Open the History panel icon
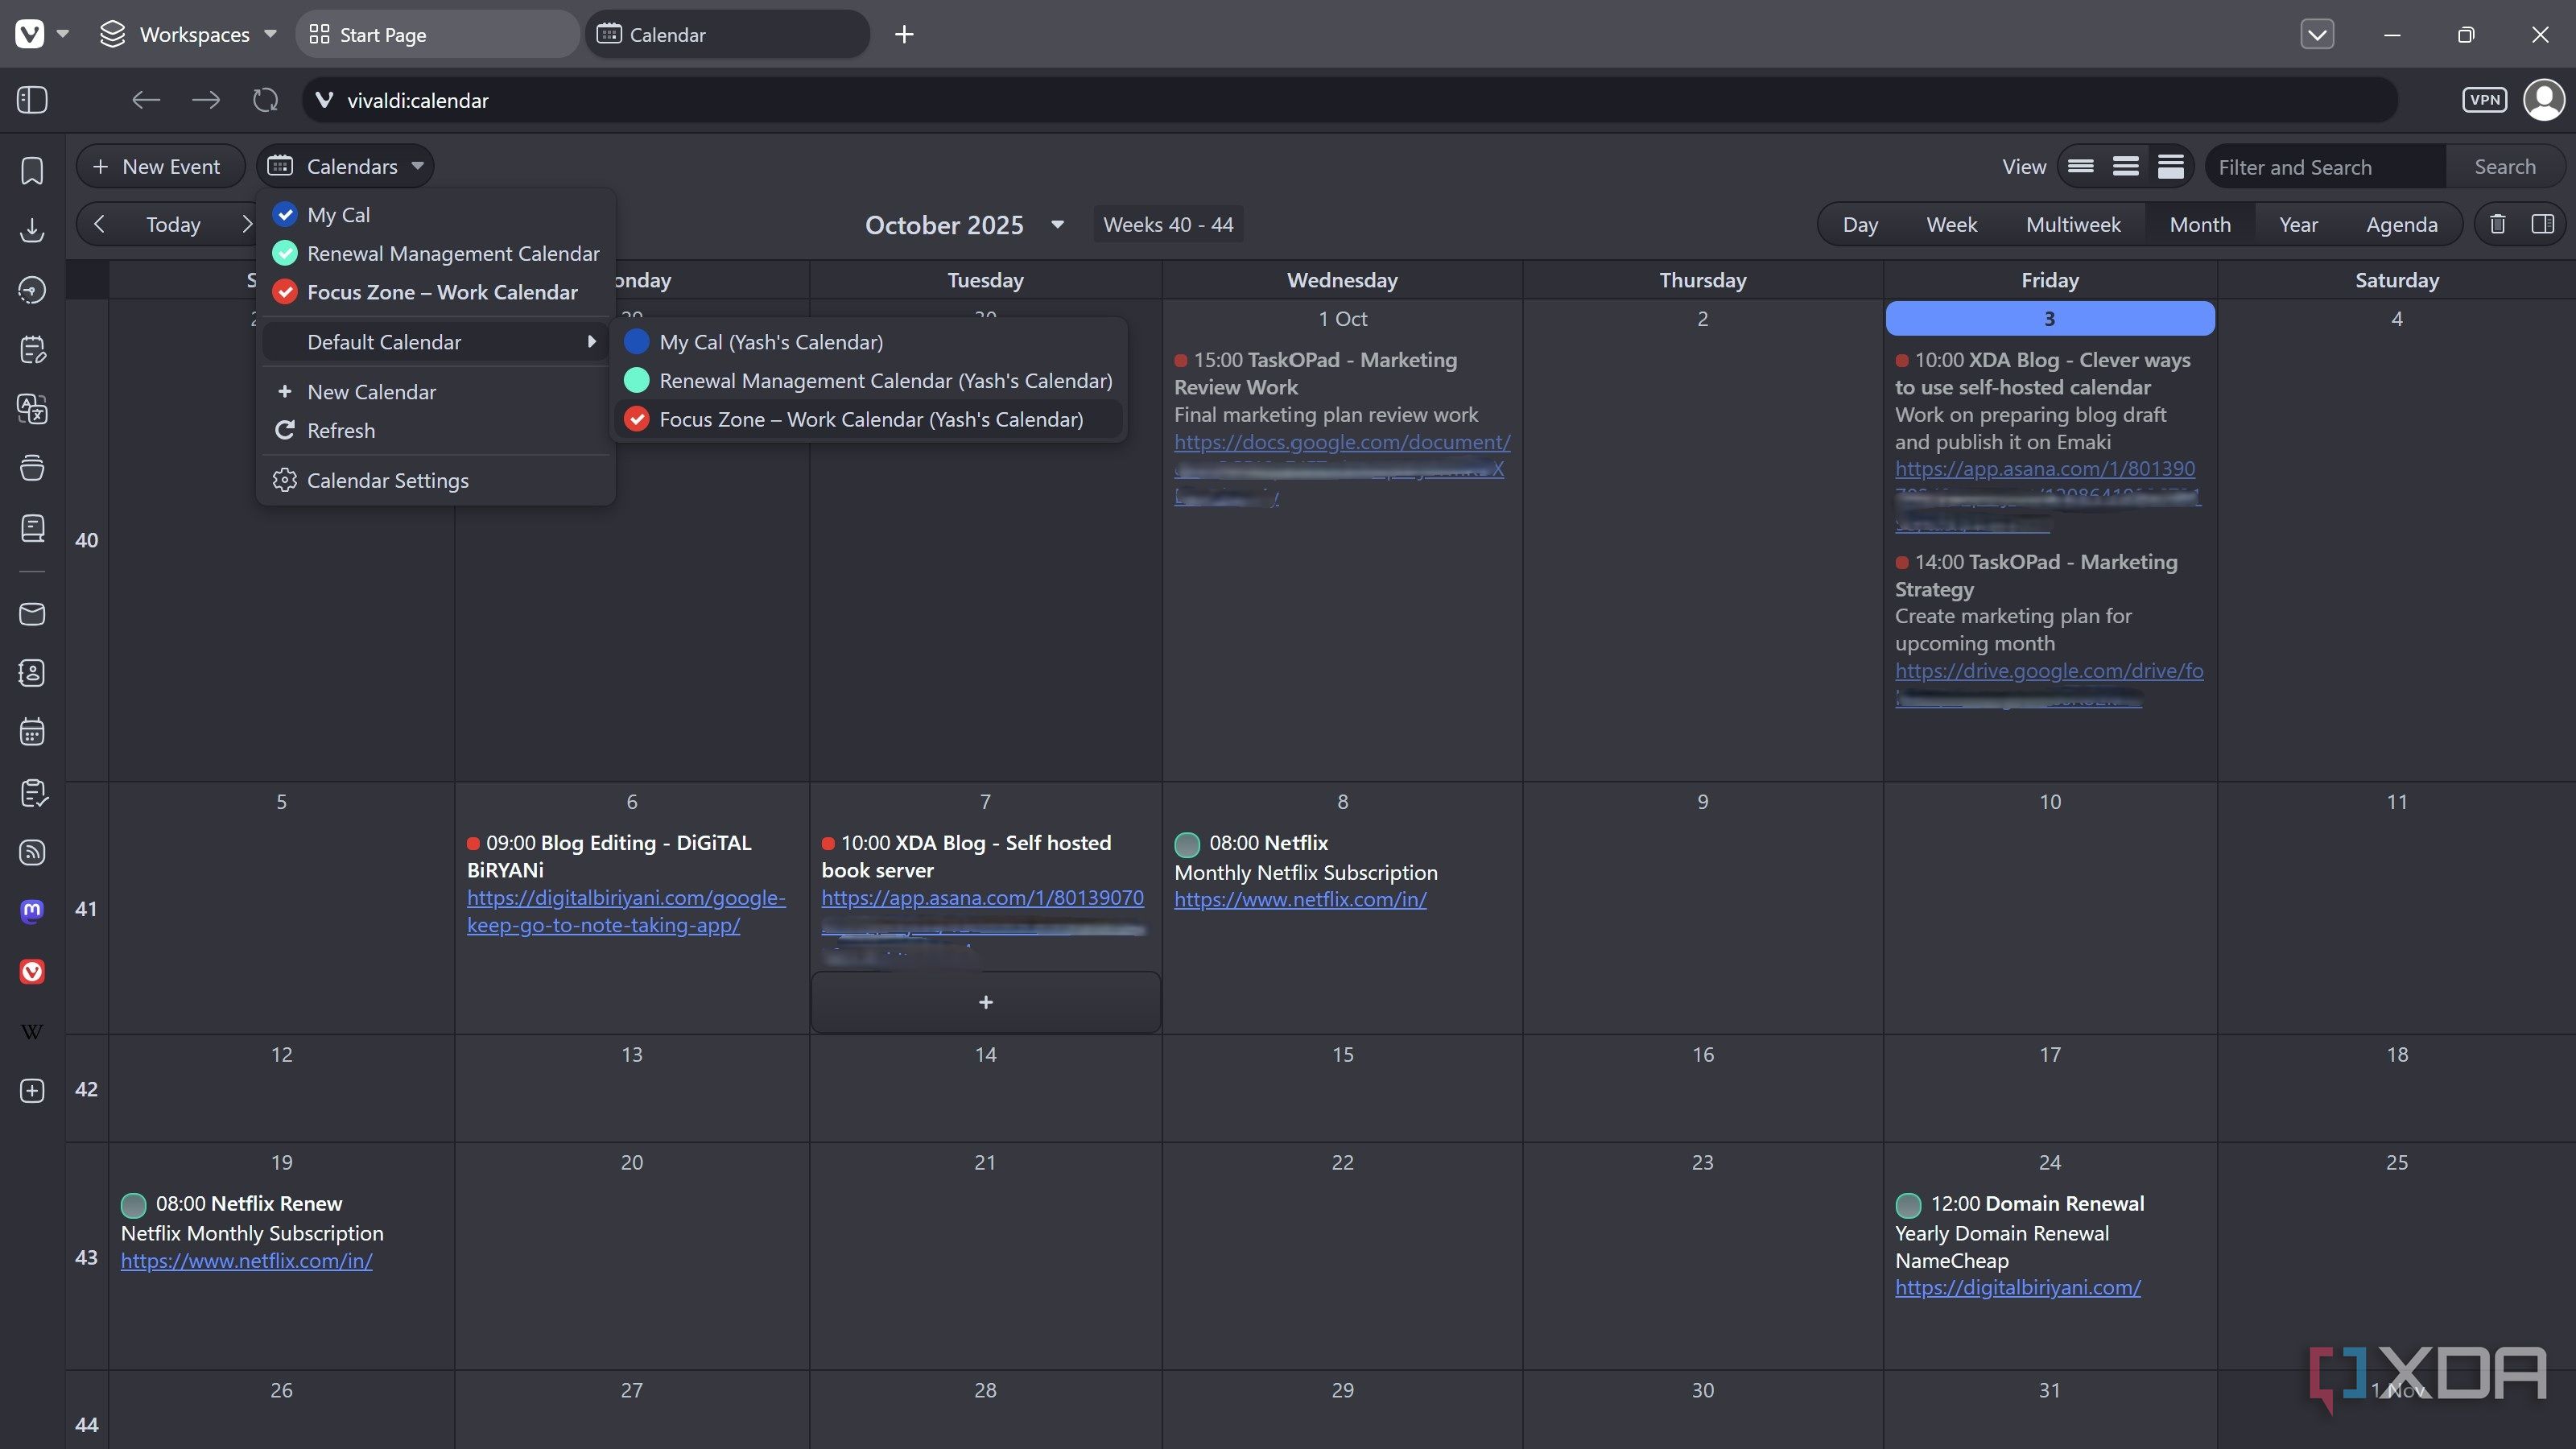2576x1449 pixels. pos(32,290)
